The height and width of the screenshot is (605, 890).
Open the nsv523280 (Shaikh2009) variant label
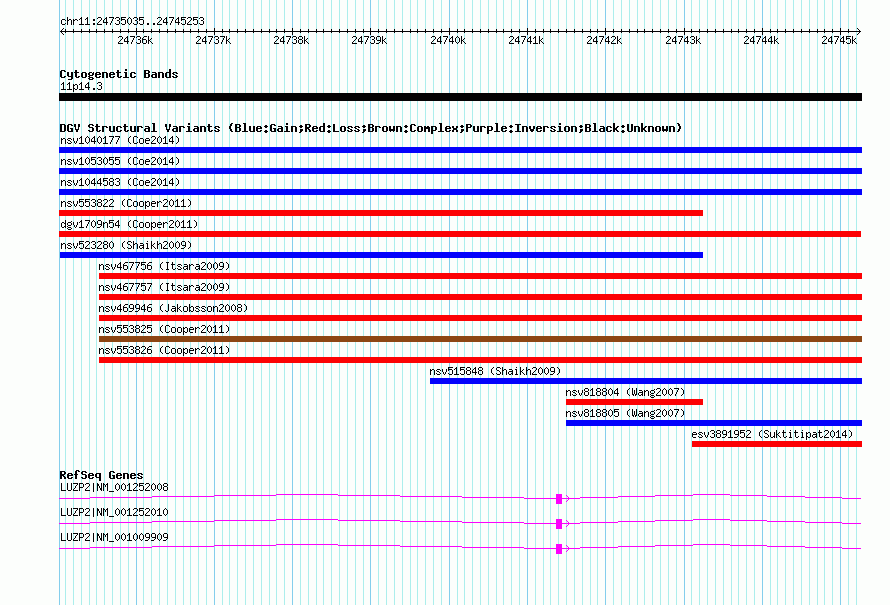coord(126,245)
